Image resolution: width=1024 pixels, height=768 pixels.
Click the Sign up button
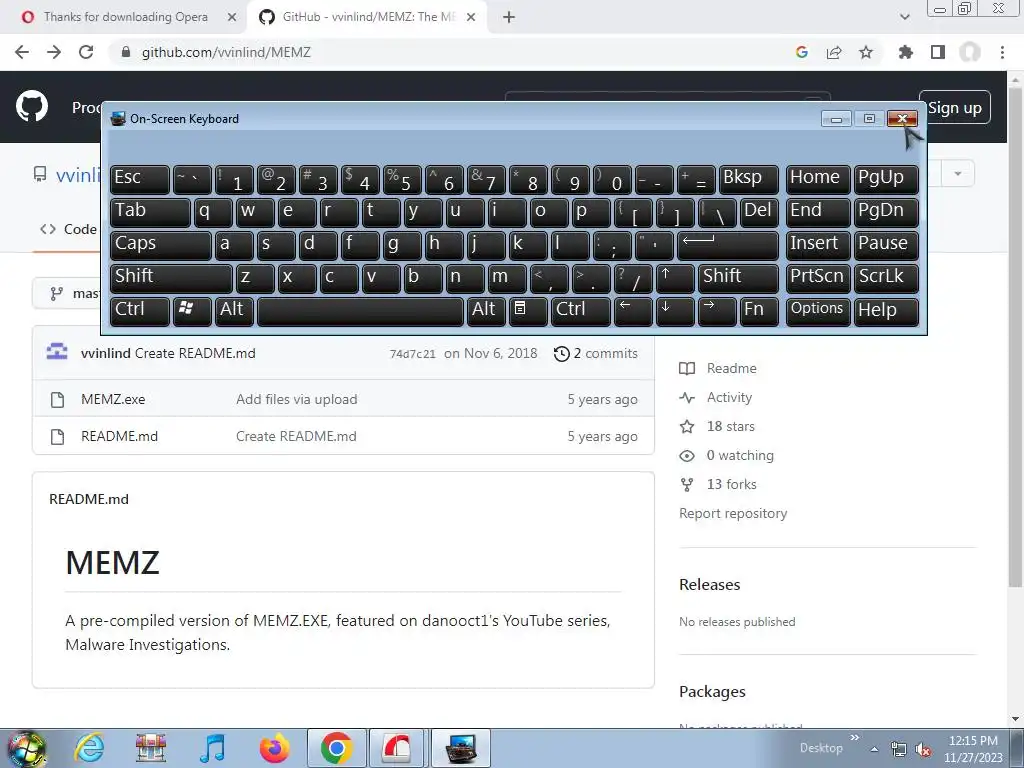point(954,108)
